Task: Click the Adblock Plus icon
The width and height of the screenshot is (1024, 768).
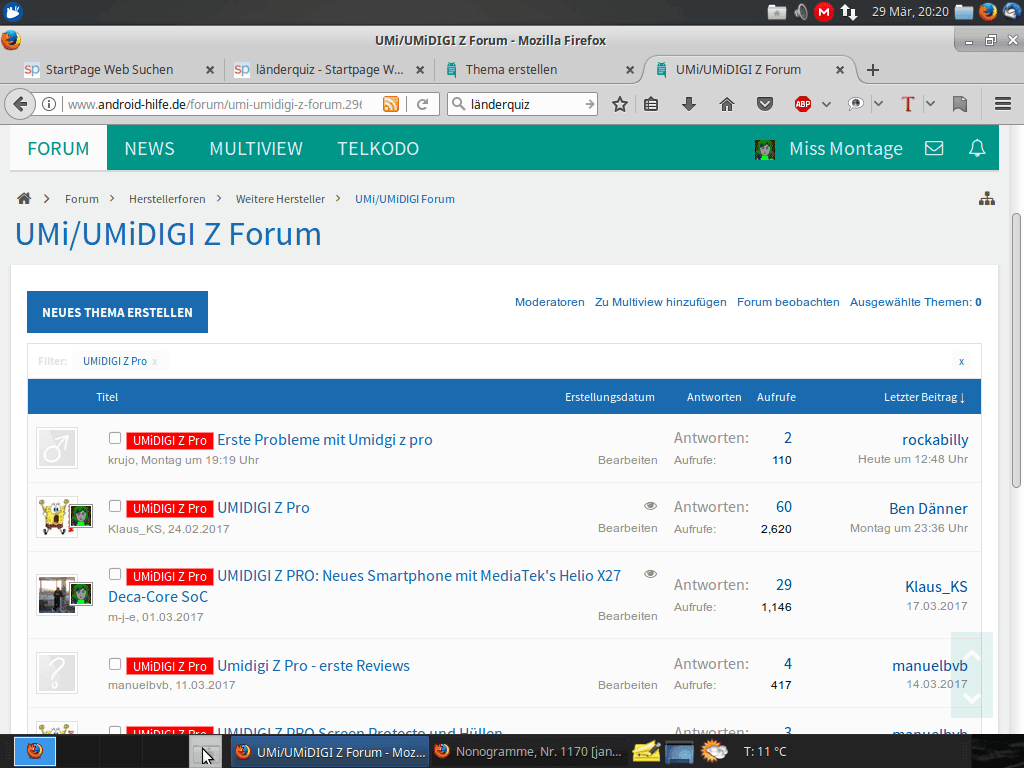Action: coord(802,104)
